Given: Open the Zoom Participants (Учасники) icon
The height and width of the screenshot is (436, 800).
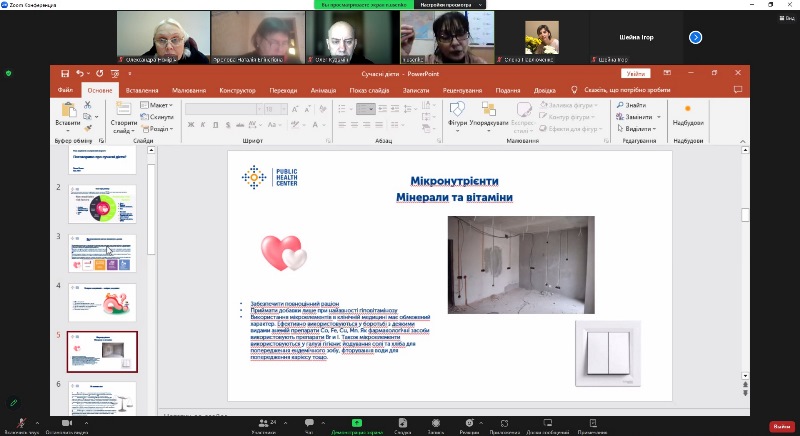Looking at the screenshot, I should pos(264,423).
